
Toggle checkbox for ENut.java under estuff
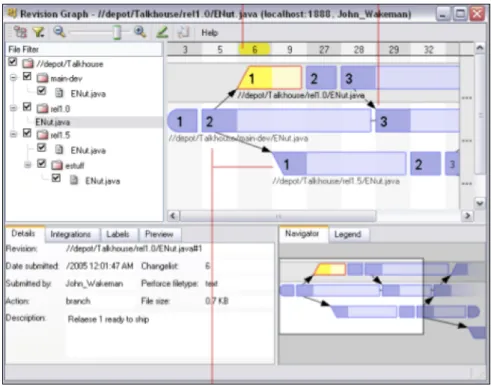(56, 178)
